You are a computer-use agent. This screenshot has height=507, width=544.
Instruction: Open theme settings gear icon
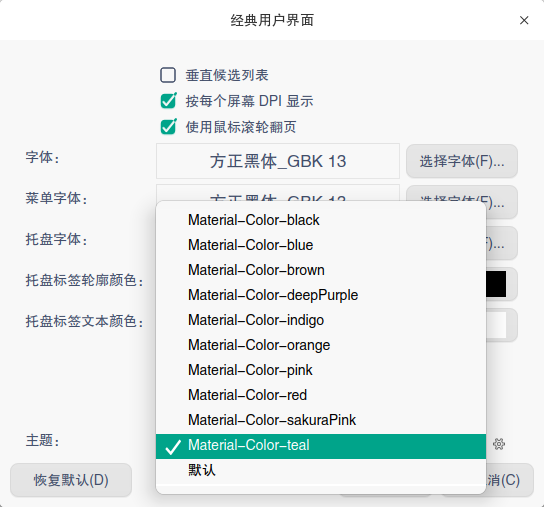pos(499,444)
